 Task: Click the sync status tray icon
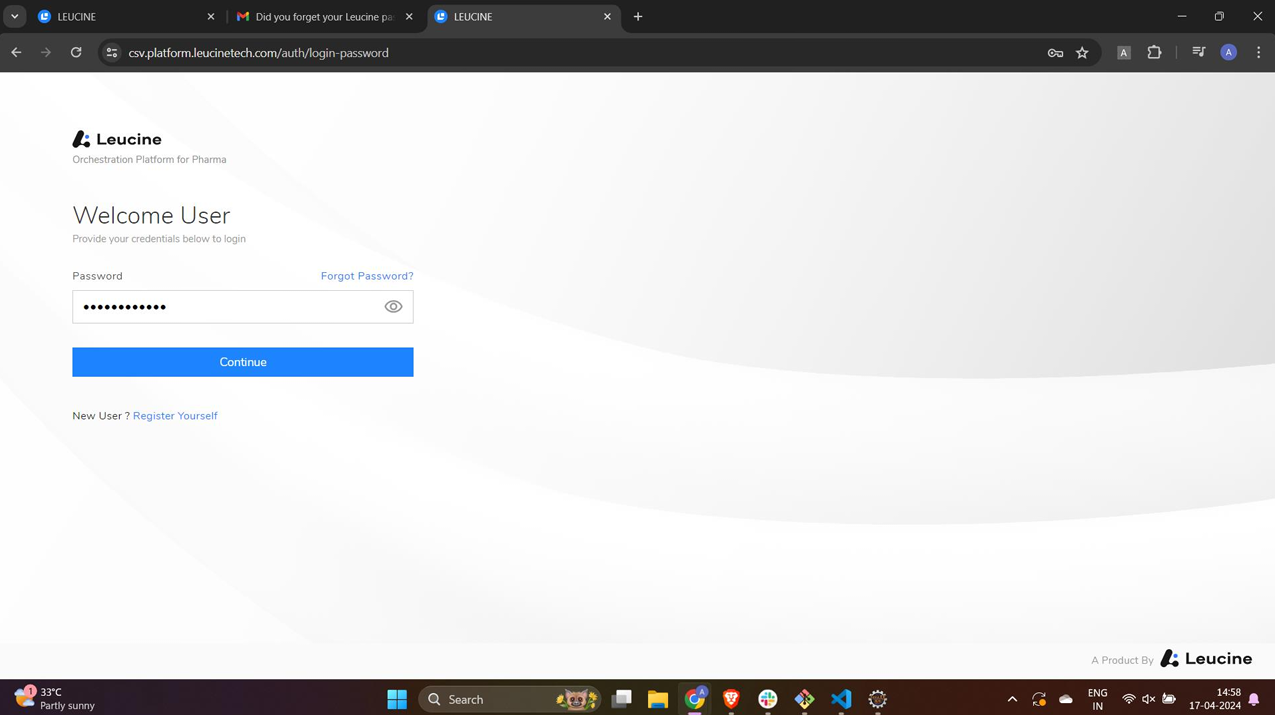click(x=1039, y=699)
